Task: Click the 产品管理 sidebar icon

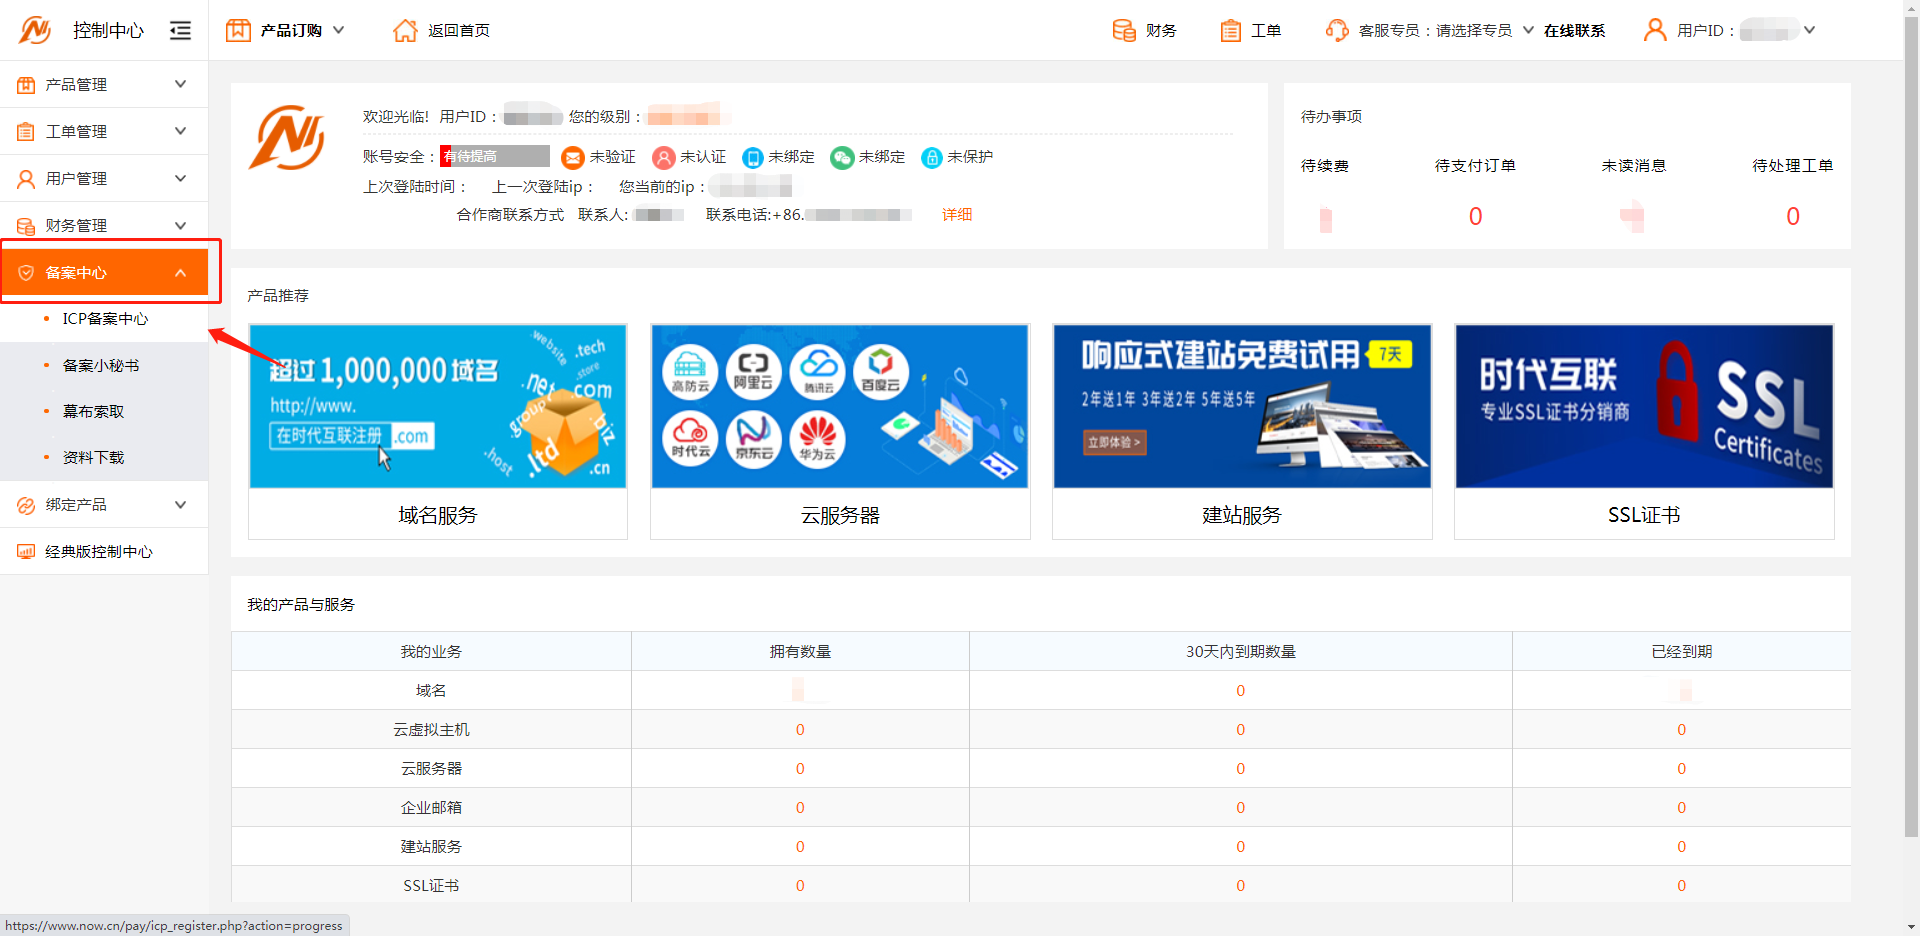Action: (26, 85)
